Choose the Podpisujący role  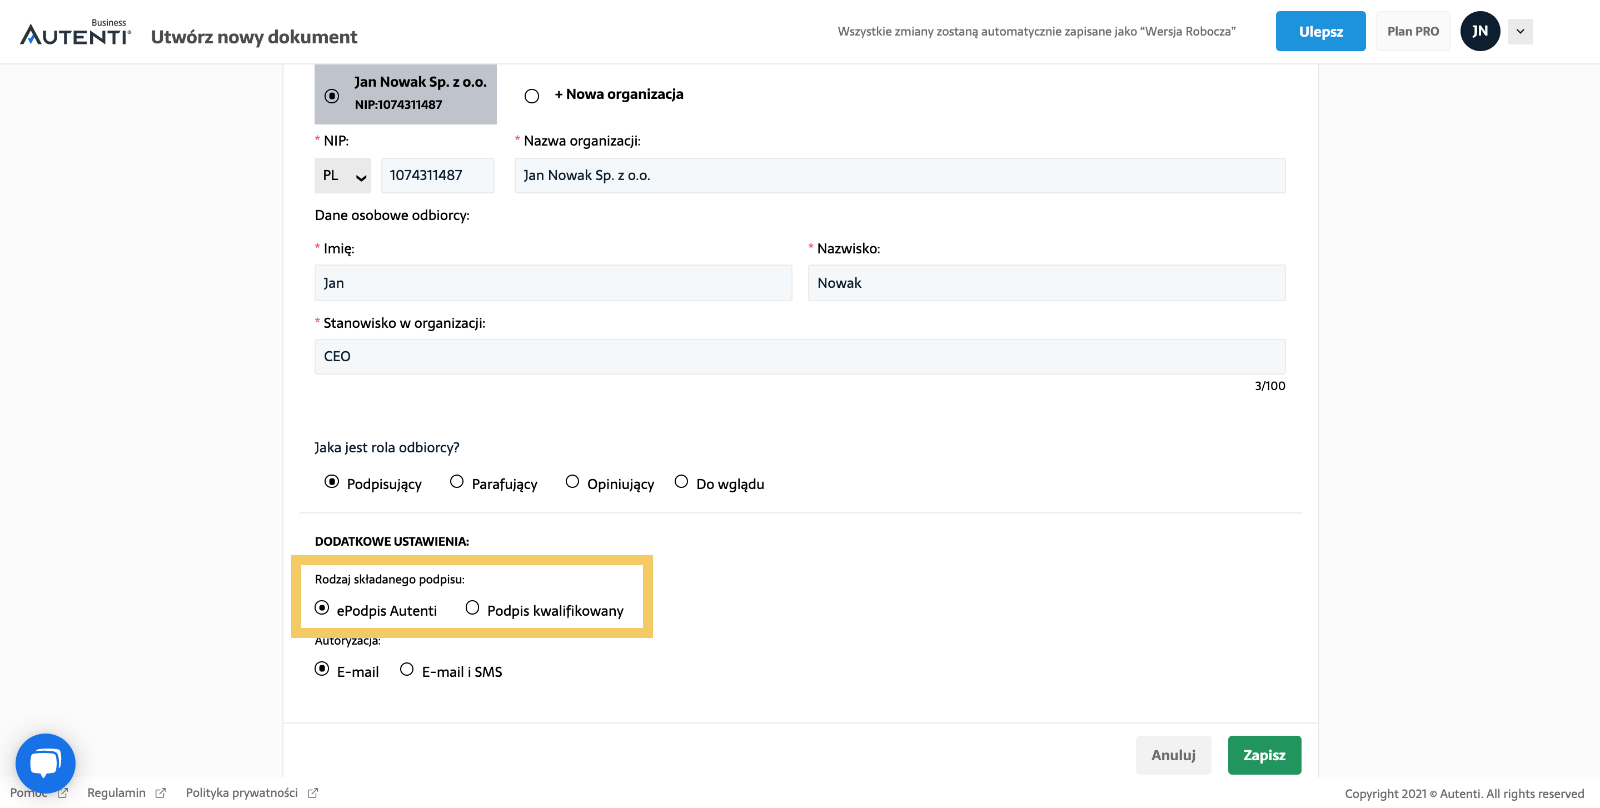pos(332,482)
